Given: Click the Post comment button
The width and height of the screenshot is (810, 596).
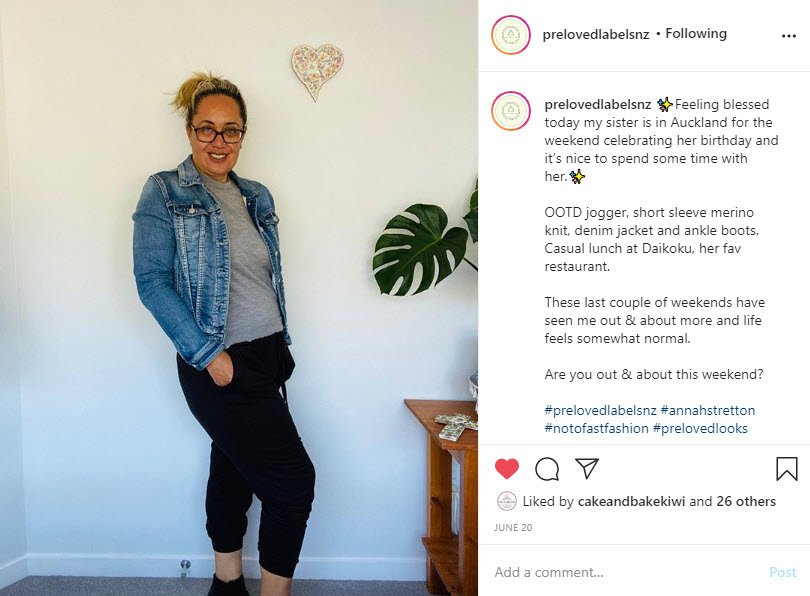Looking at the screenshot, I should (783, 572).
